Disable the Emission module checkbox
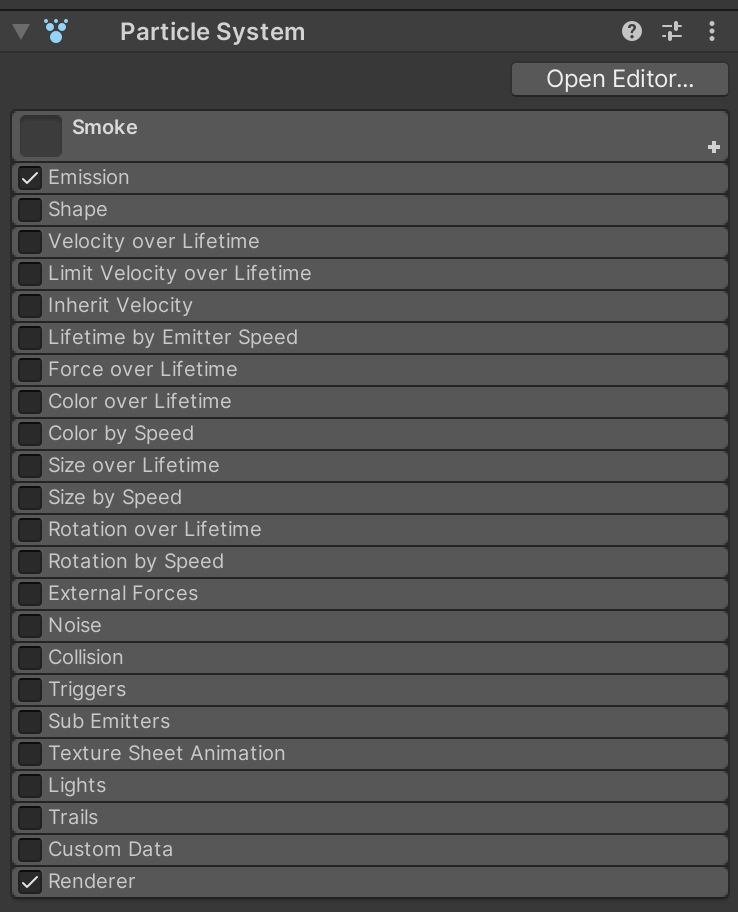This screenshot has width=738, height=912. (x=30, y=178)
